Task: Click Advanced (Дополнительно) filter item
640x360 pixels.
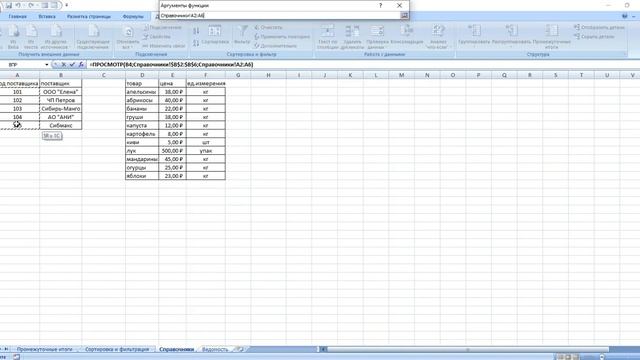Action: click(x=276, y=46)
